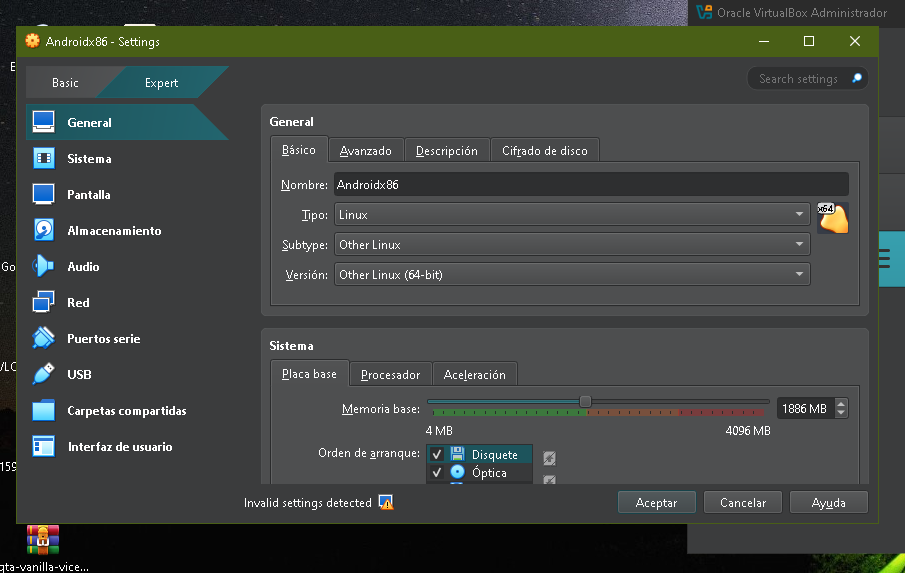Click the 1886 MB memory value field
905x573 pixels.
click(805, 408)
